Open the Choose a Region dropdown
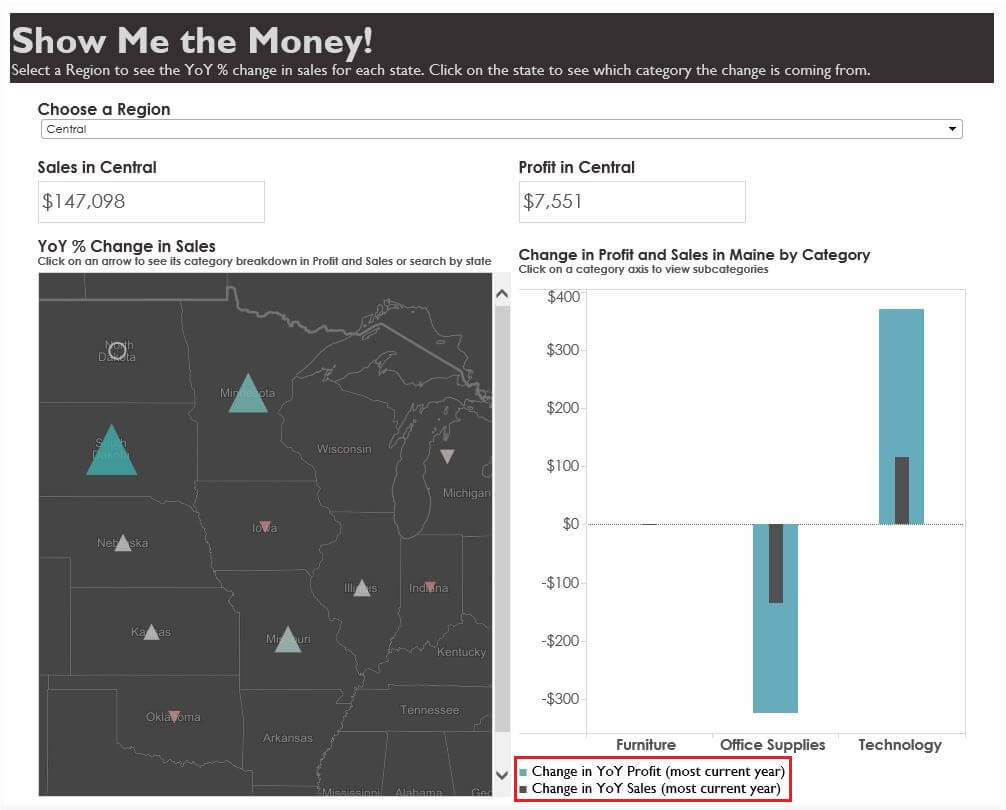The height and width of the screenshot is (810, 1006). click(501, 129)
